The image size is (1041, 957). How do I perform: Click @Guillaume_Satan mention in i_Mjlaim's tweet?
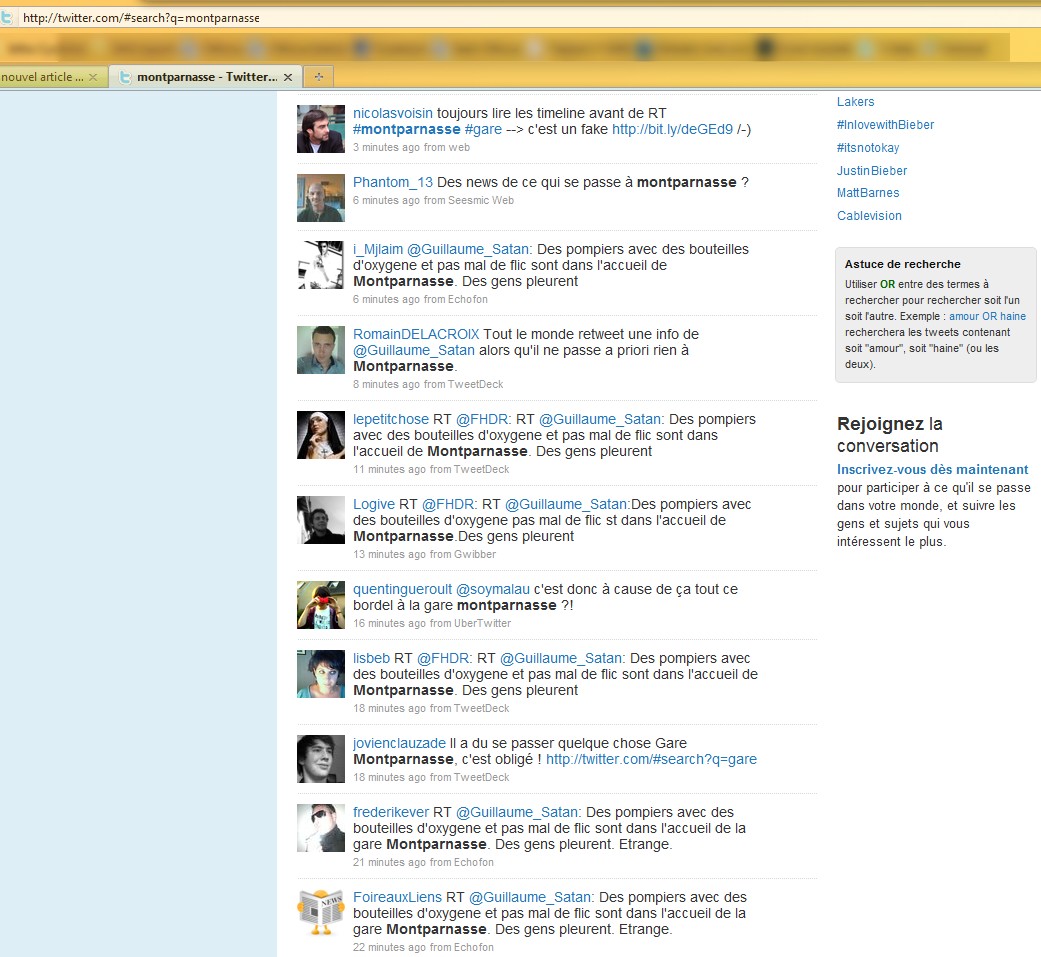(x=467, y=250)
